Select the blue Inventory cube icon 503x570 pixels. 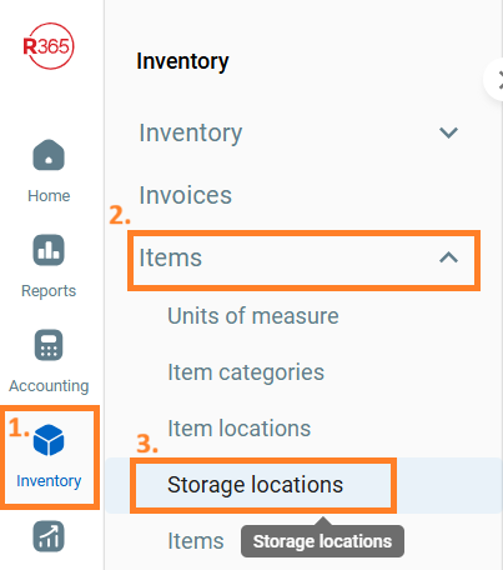49,440
